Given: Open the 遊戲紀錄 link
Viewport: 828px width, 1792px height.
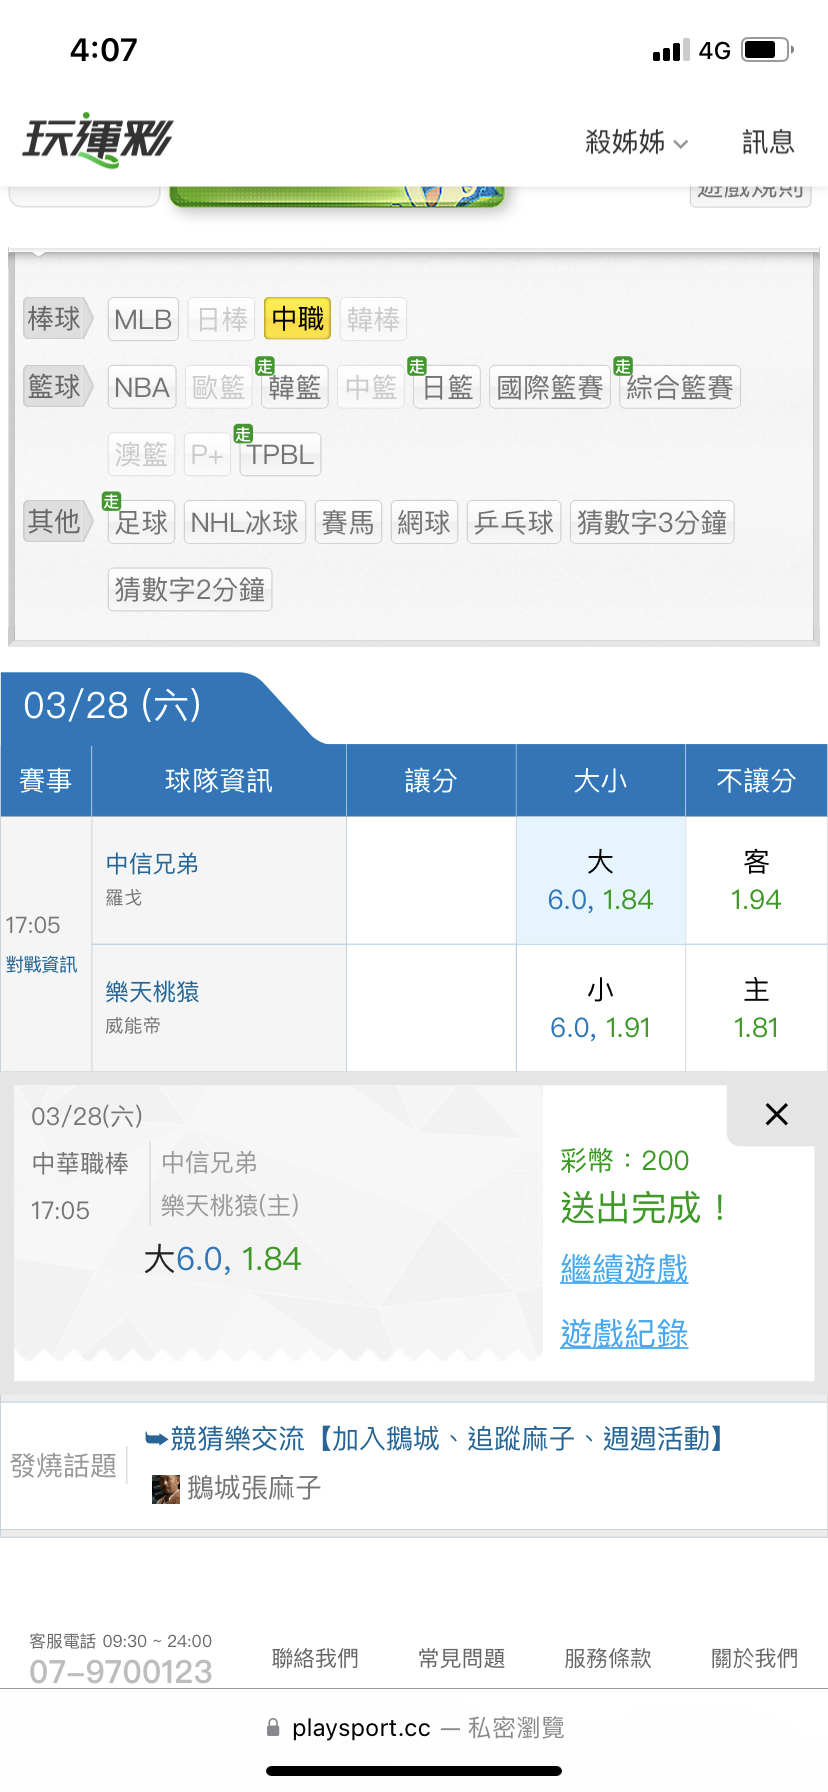Looking at the screenshot, I should point(624,1334).
